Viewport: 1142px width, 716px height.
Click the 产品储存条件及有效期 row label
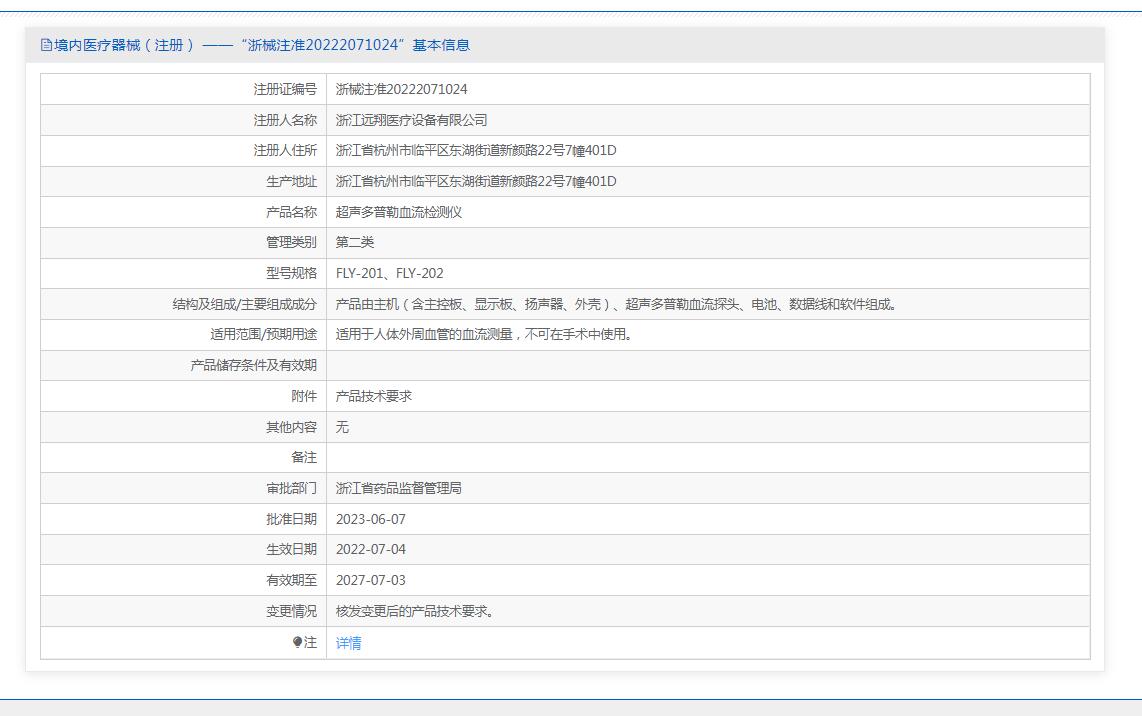(x=254, y=366)
